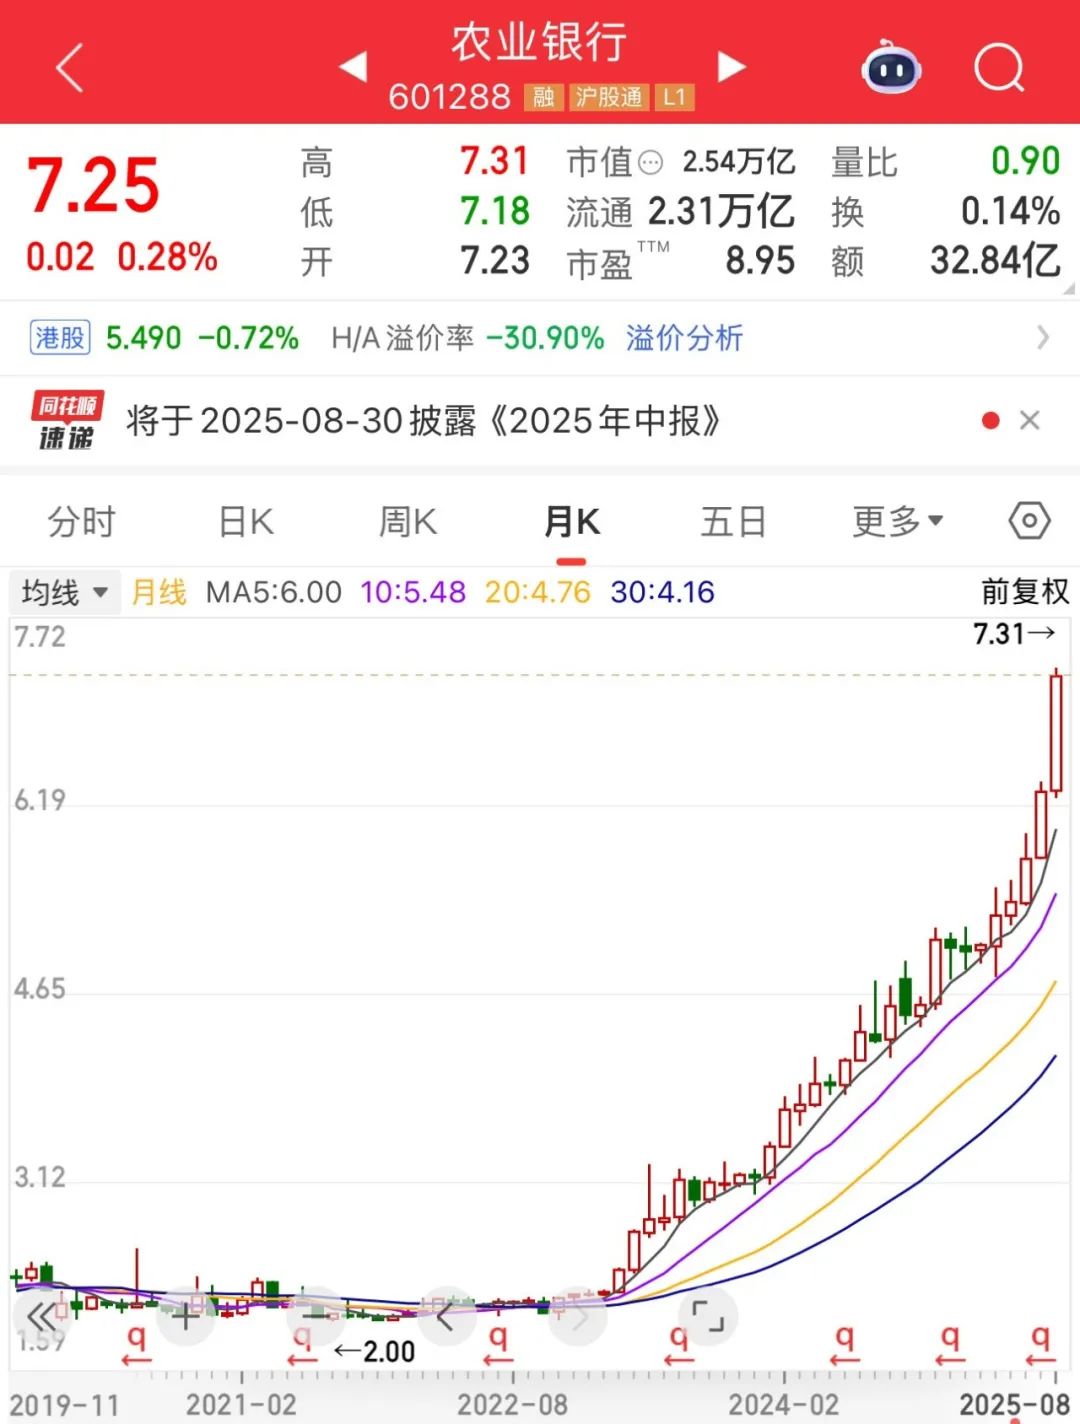This screenshot has height=1424, width=1080.
Task: Open the 同花顺速递 news logo
Action: click(67, 421)
